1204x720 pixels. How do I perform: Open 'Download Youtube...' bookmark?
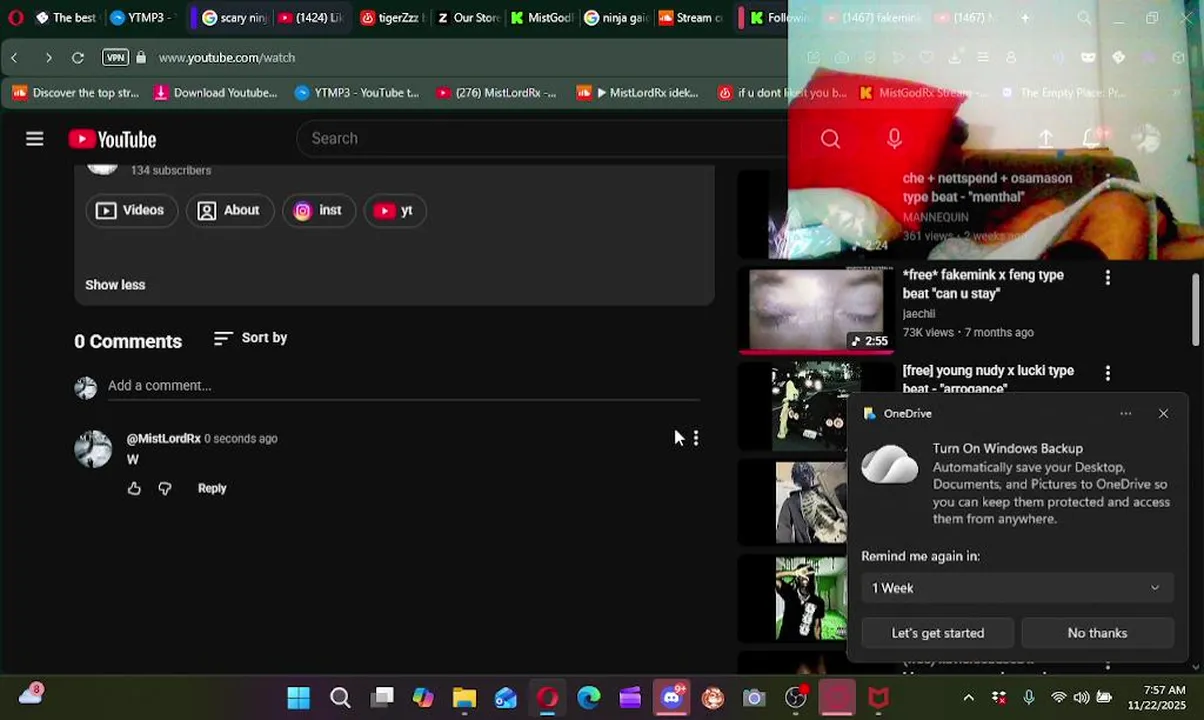[x=215, y=93]
